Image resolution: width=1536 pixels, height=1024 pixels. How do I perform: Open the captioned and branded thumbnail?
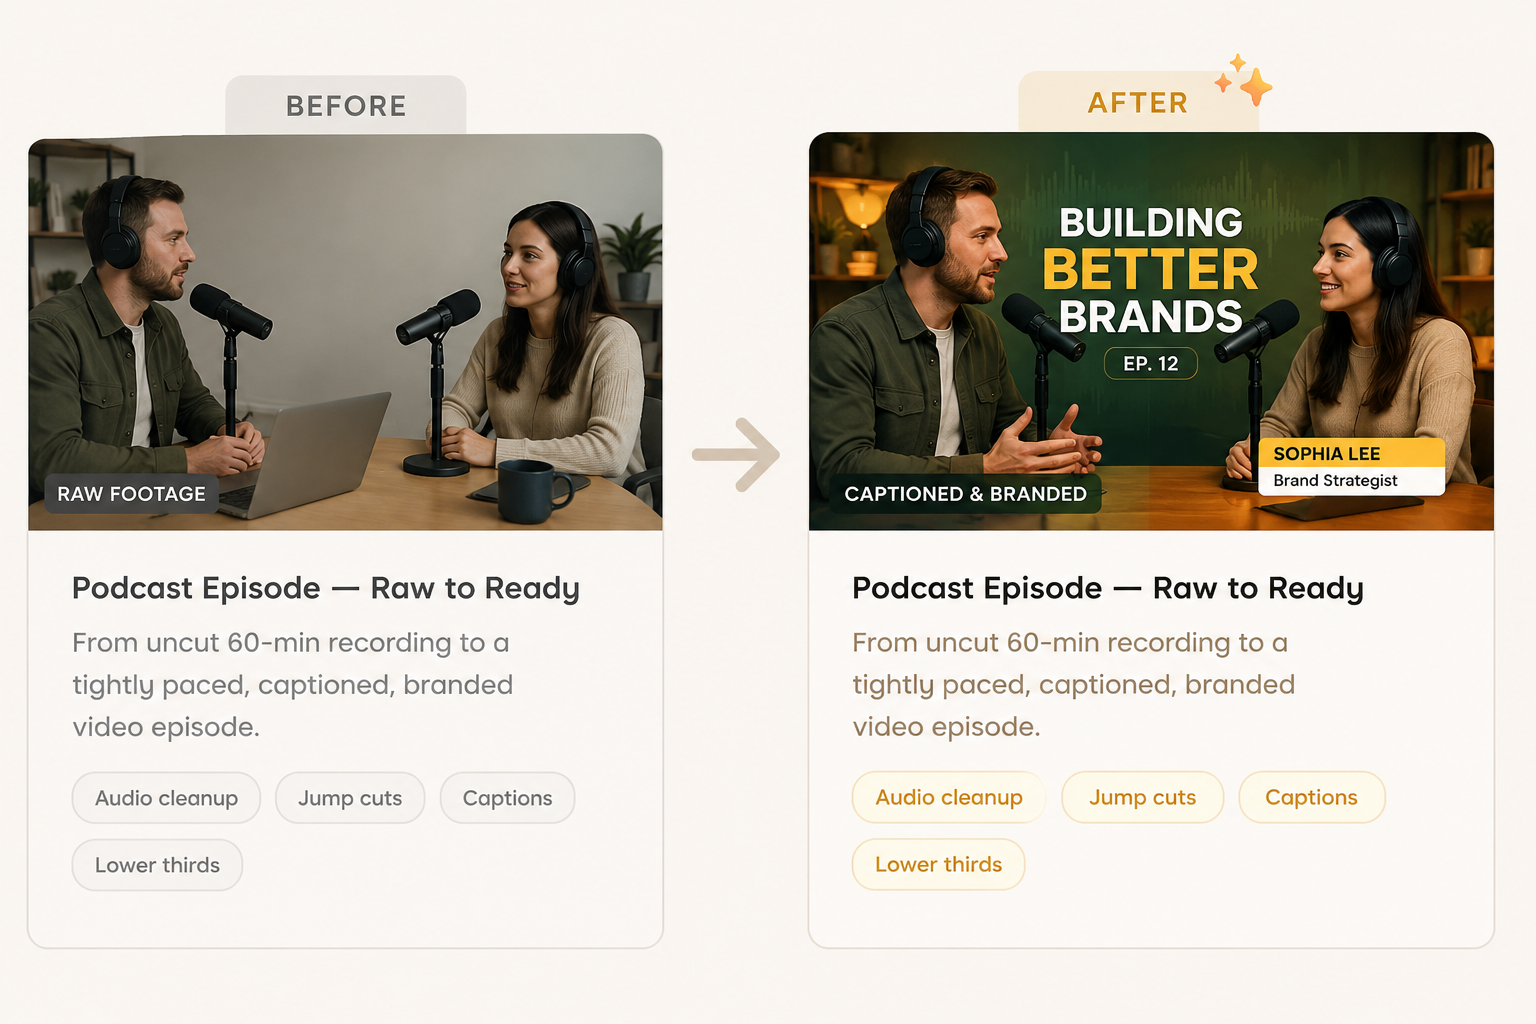pos(1151,331)
